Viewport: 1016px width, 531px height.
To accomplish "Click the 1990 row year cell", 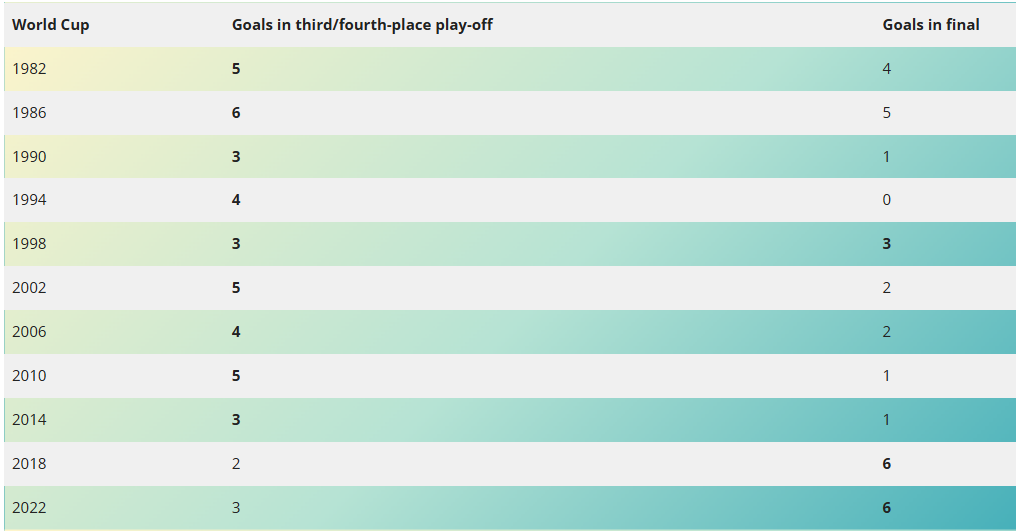I will [29, 156].
